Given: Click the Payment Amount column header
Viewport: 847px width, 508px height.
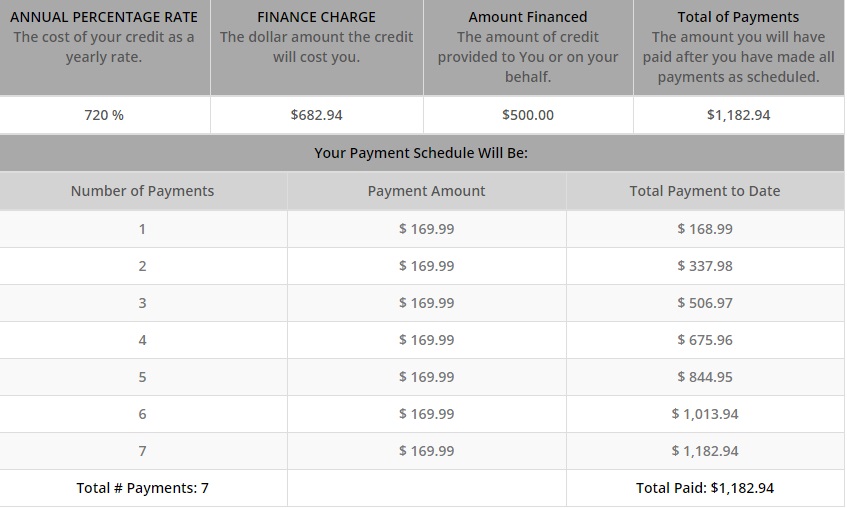Looking at the screenshot, I should pos(426,191).
